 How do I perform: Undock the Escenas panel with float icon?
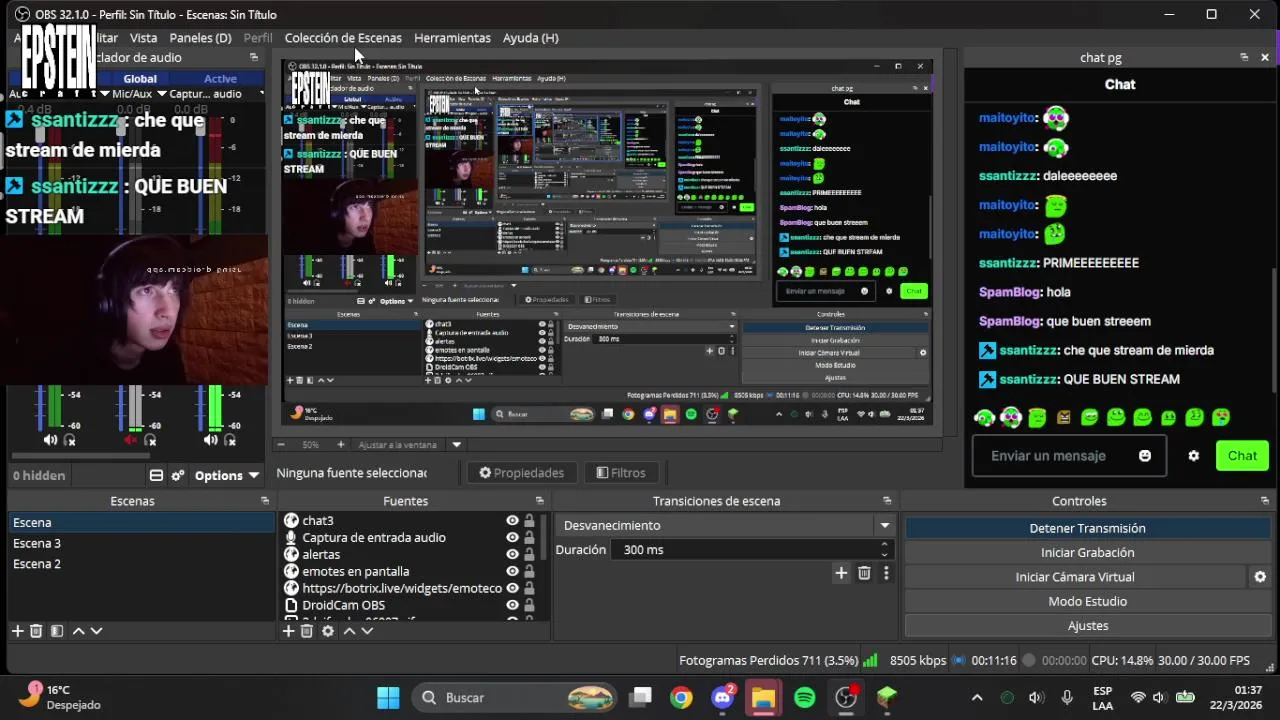click(265, 501)
